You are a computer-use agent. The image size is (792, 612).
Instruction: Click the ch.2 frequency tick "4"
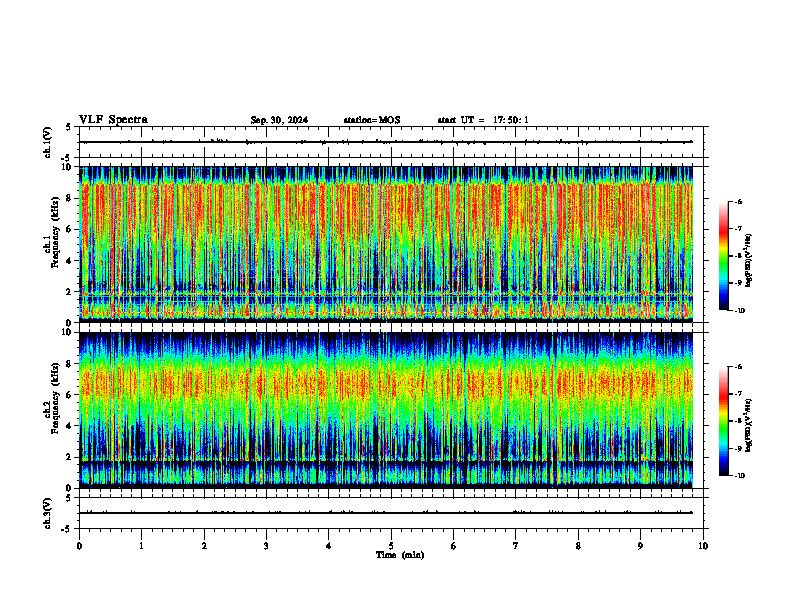pyautogui.click(x=69, y=426)
